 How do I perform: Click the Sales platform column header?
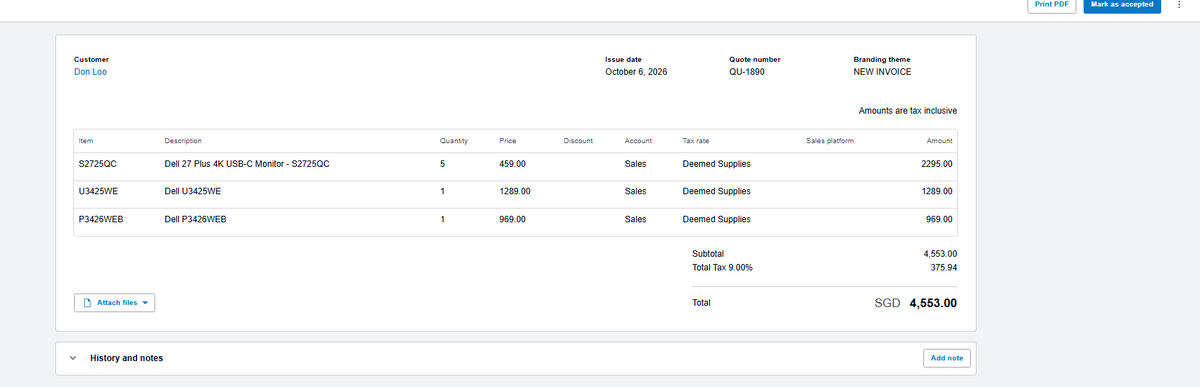tap(830, 141)
